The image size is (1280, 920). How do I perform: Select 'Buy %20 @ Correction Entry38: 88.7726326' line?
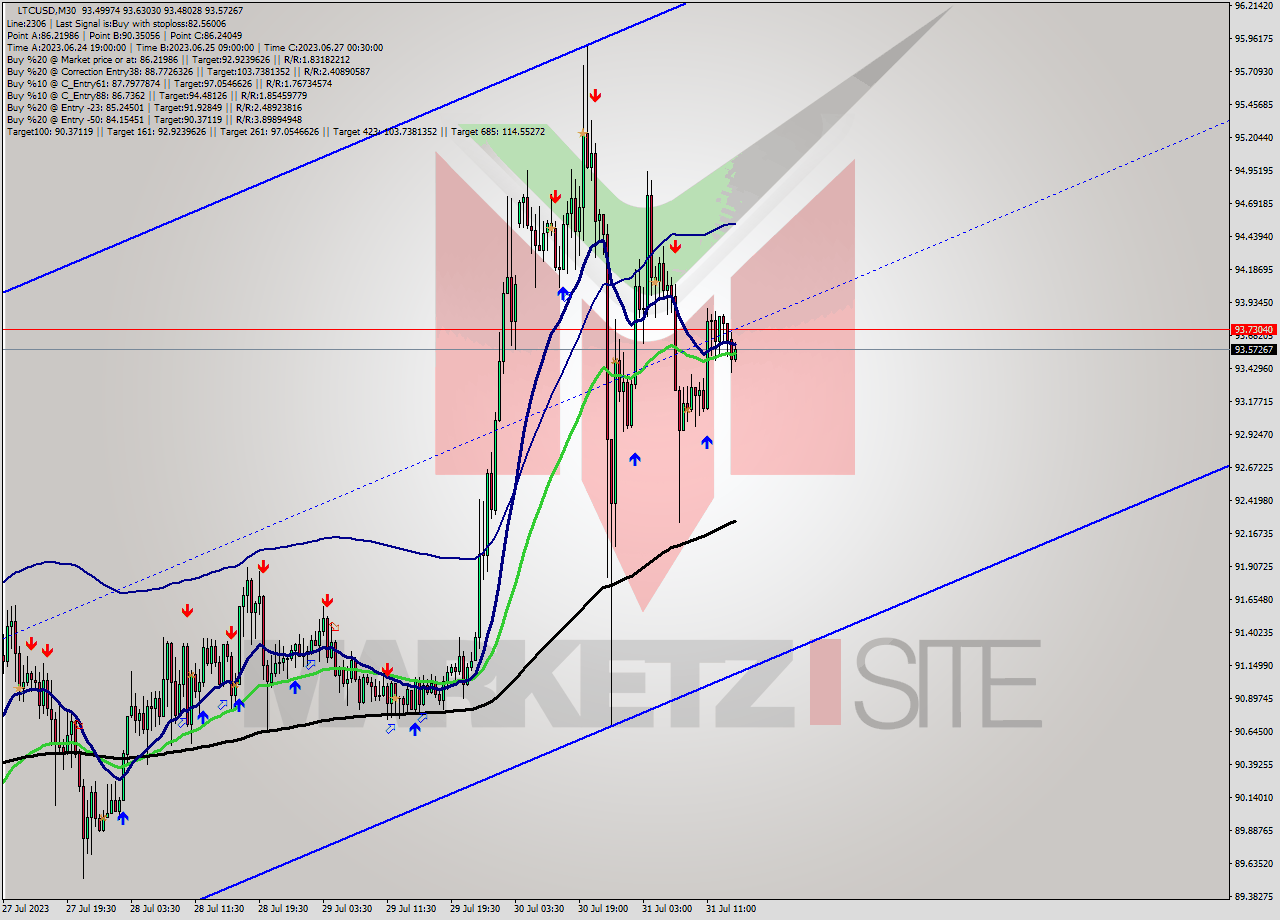pyautogui.click(x=188, y=71)
